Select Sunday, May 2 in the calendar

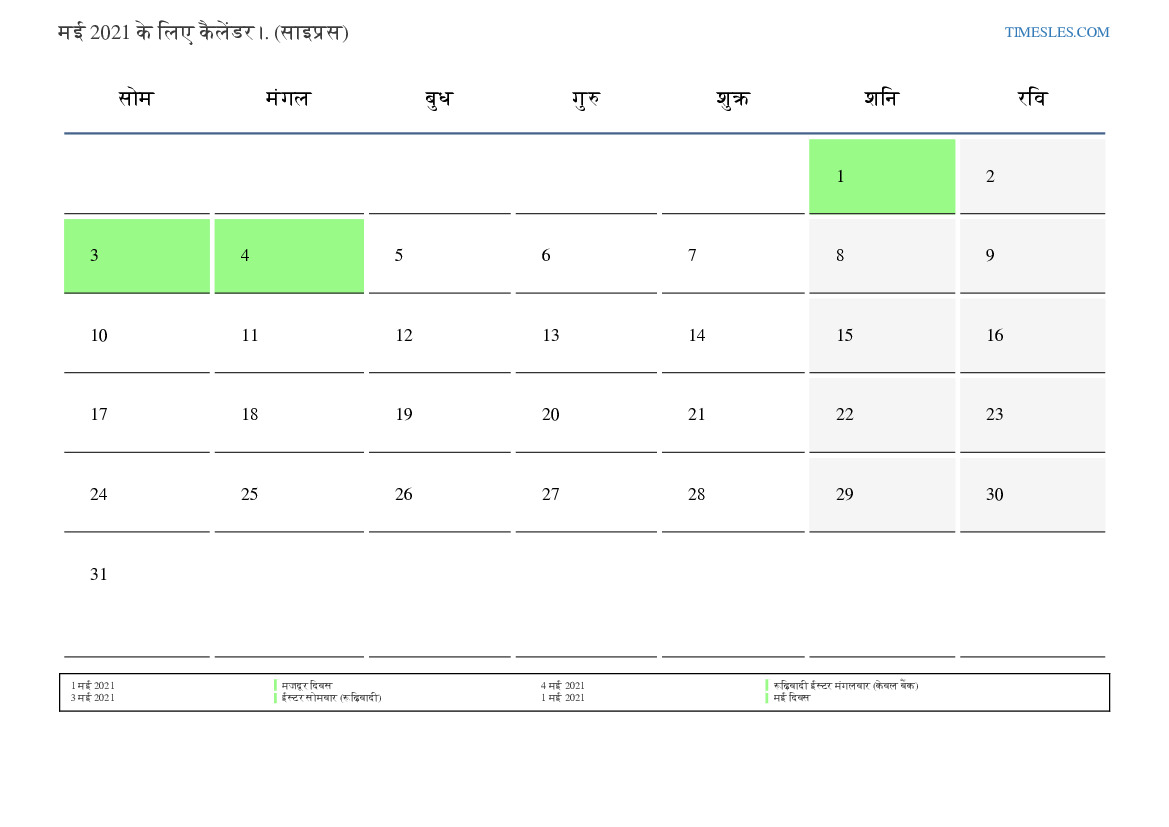tap(1032, 176)
